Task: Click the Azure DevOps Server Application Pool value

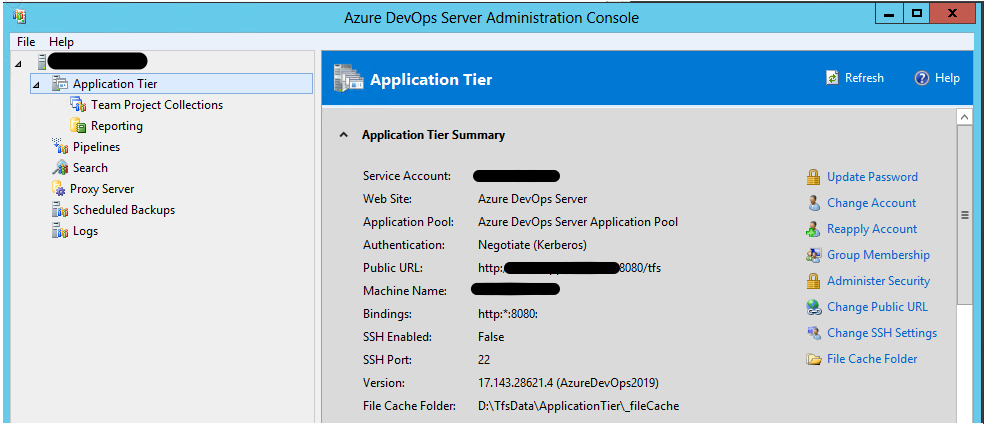Action: 577,222
